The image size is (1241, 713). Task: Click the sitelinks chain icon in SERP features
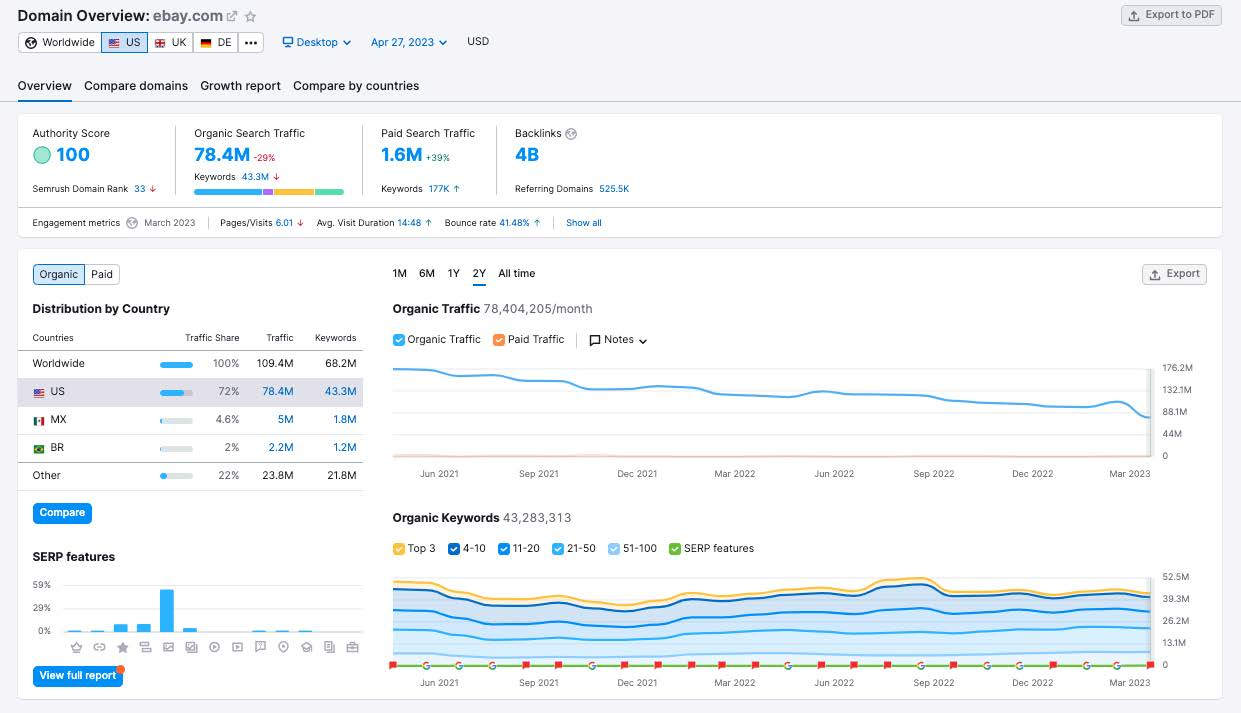(x=99, y=647)
